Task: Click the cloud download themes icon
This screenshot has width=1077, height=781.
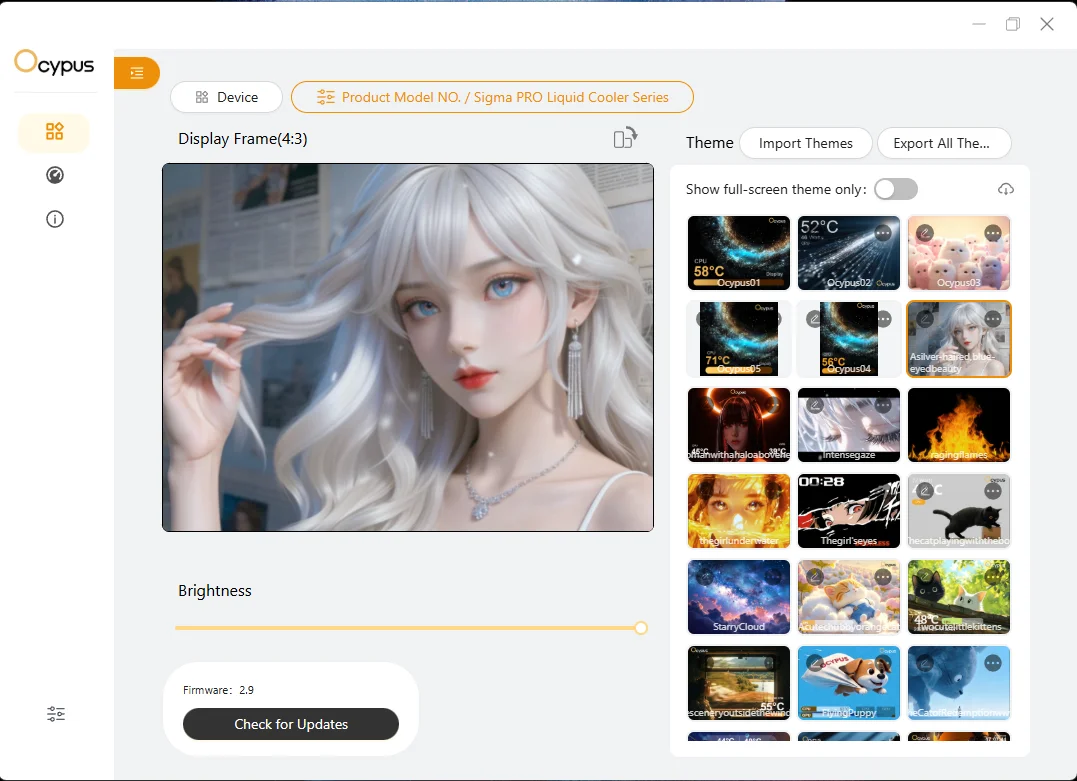Action: click(1006, 189)
